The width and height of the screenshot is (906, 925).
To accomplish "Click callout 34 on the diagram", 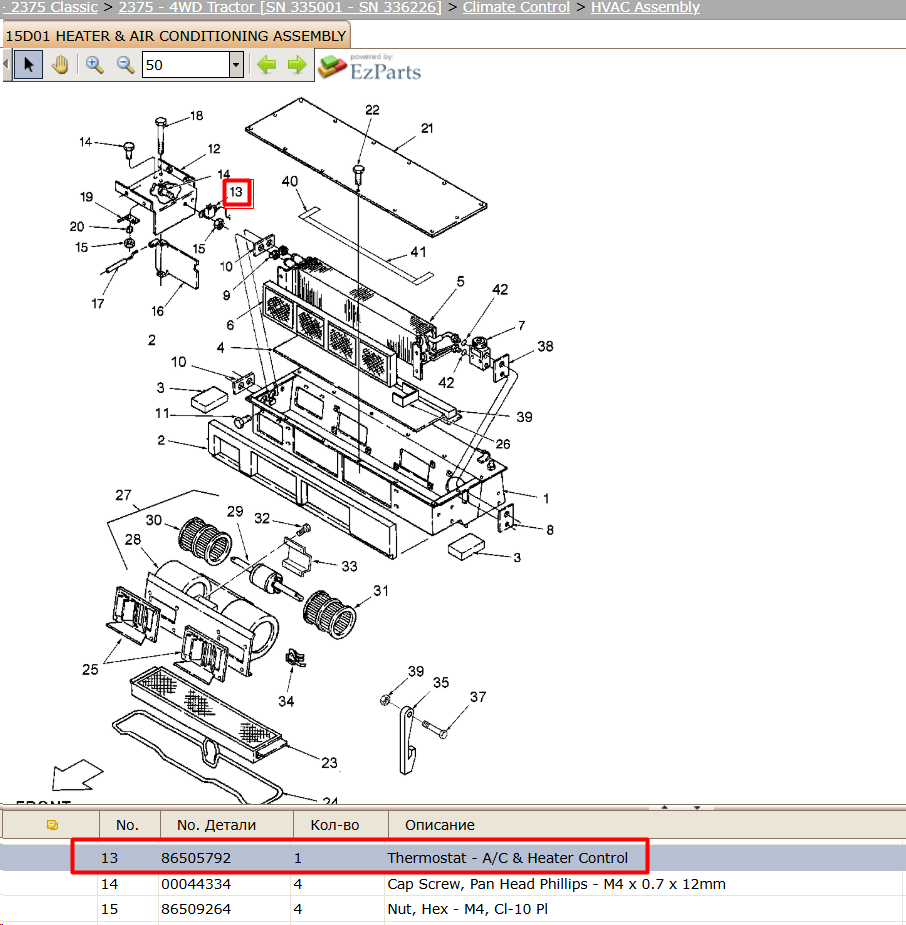I will (x=286, y=701).
